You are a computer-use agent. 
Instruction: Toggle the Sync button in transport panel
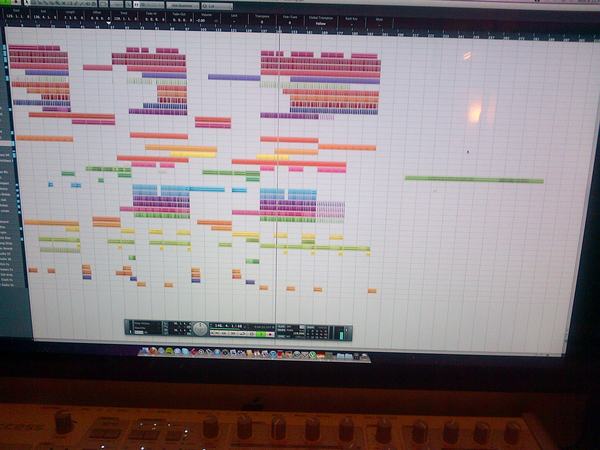[280, 336]
